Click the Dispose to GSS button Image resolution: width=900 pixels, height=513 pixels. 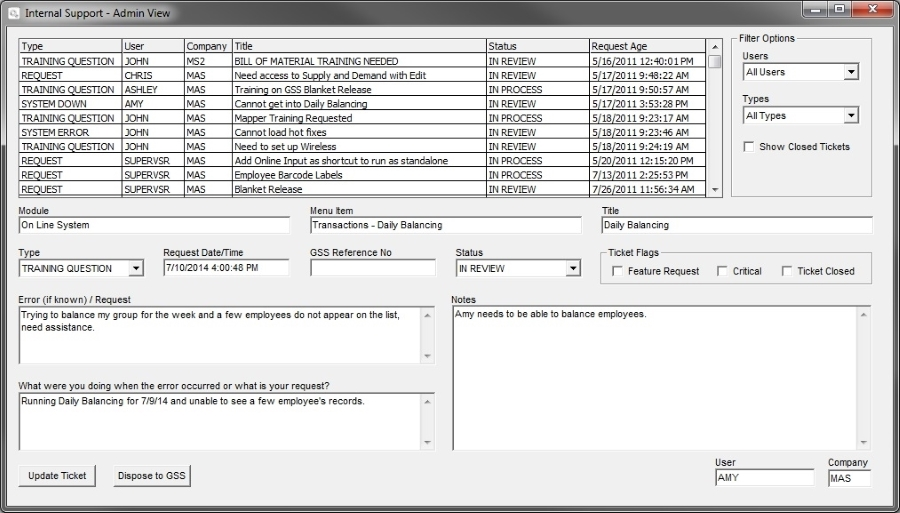coord(152,476)
